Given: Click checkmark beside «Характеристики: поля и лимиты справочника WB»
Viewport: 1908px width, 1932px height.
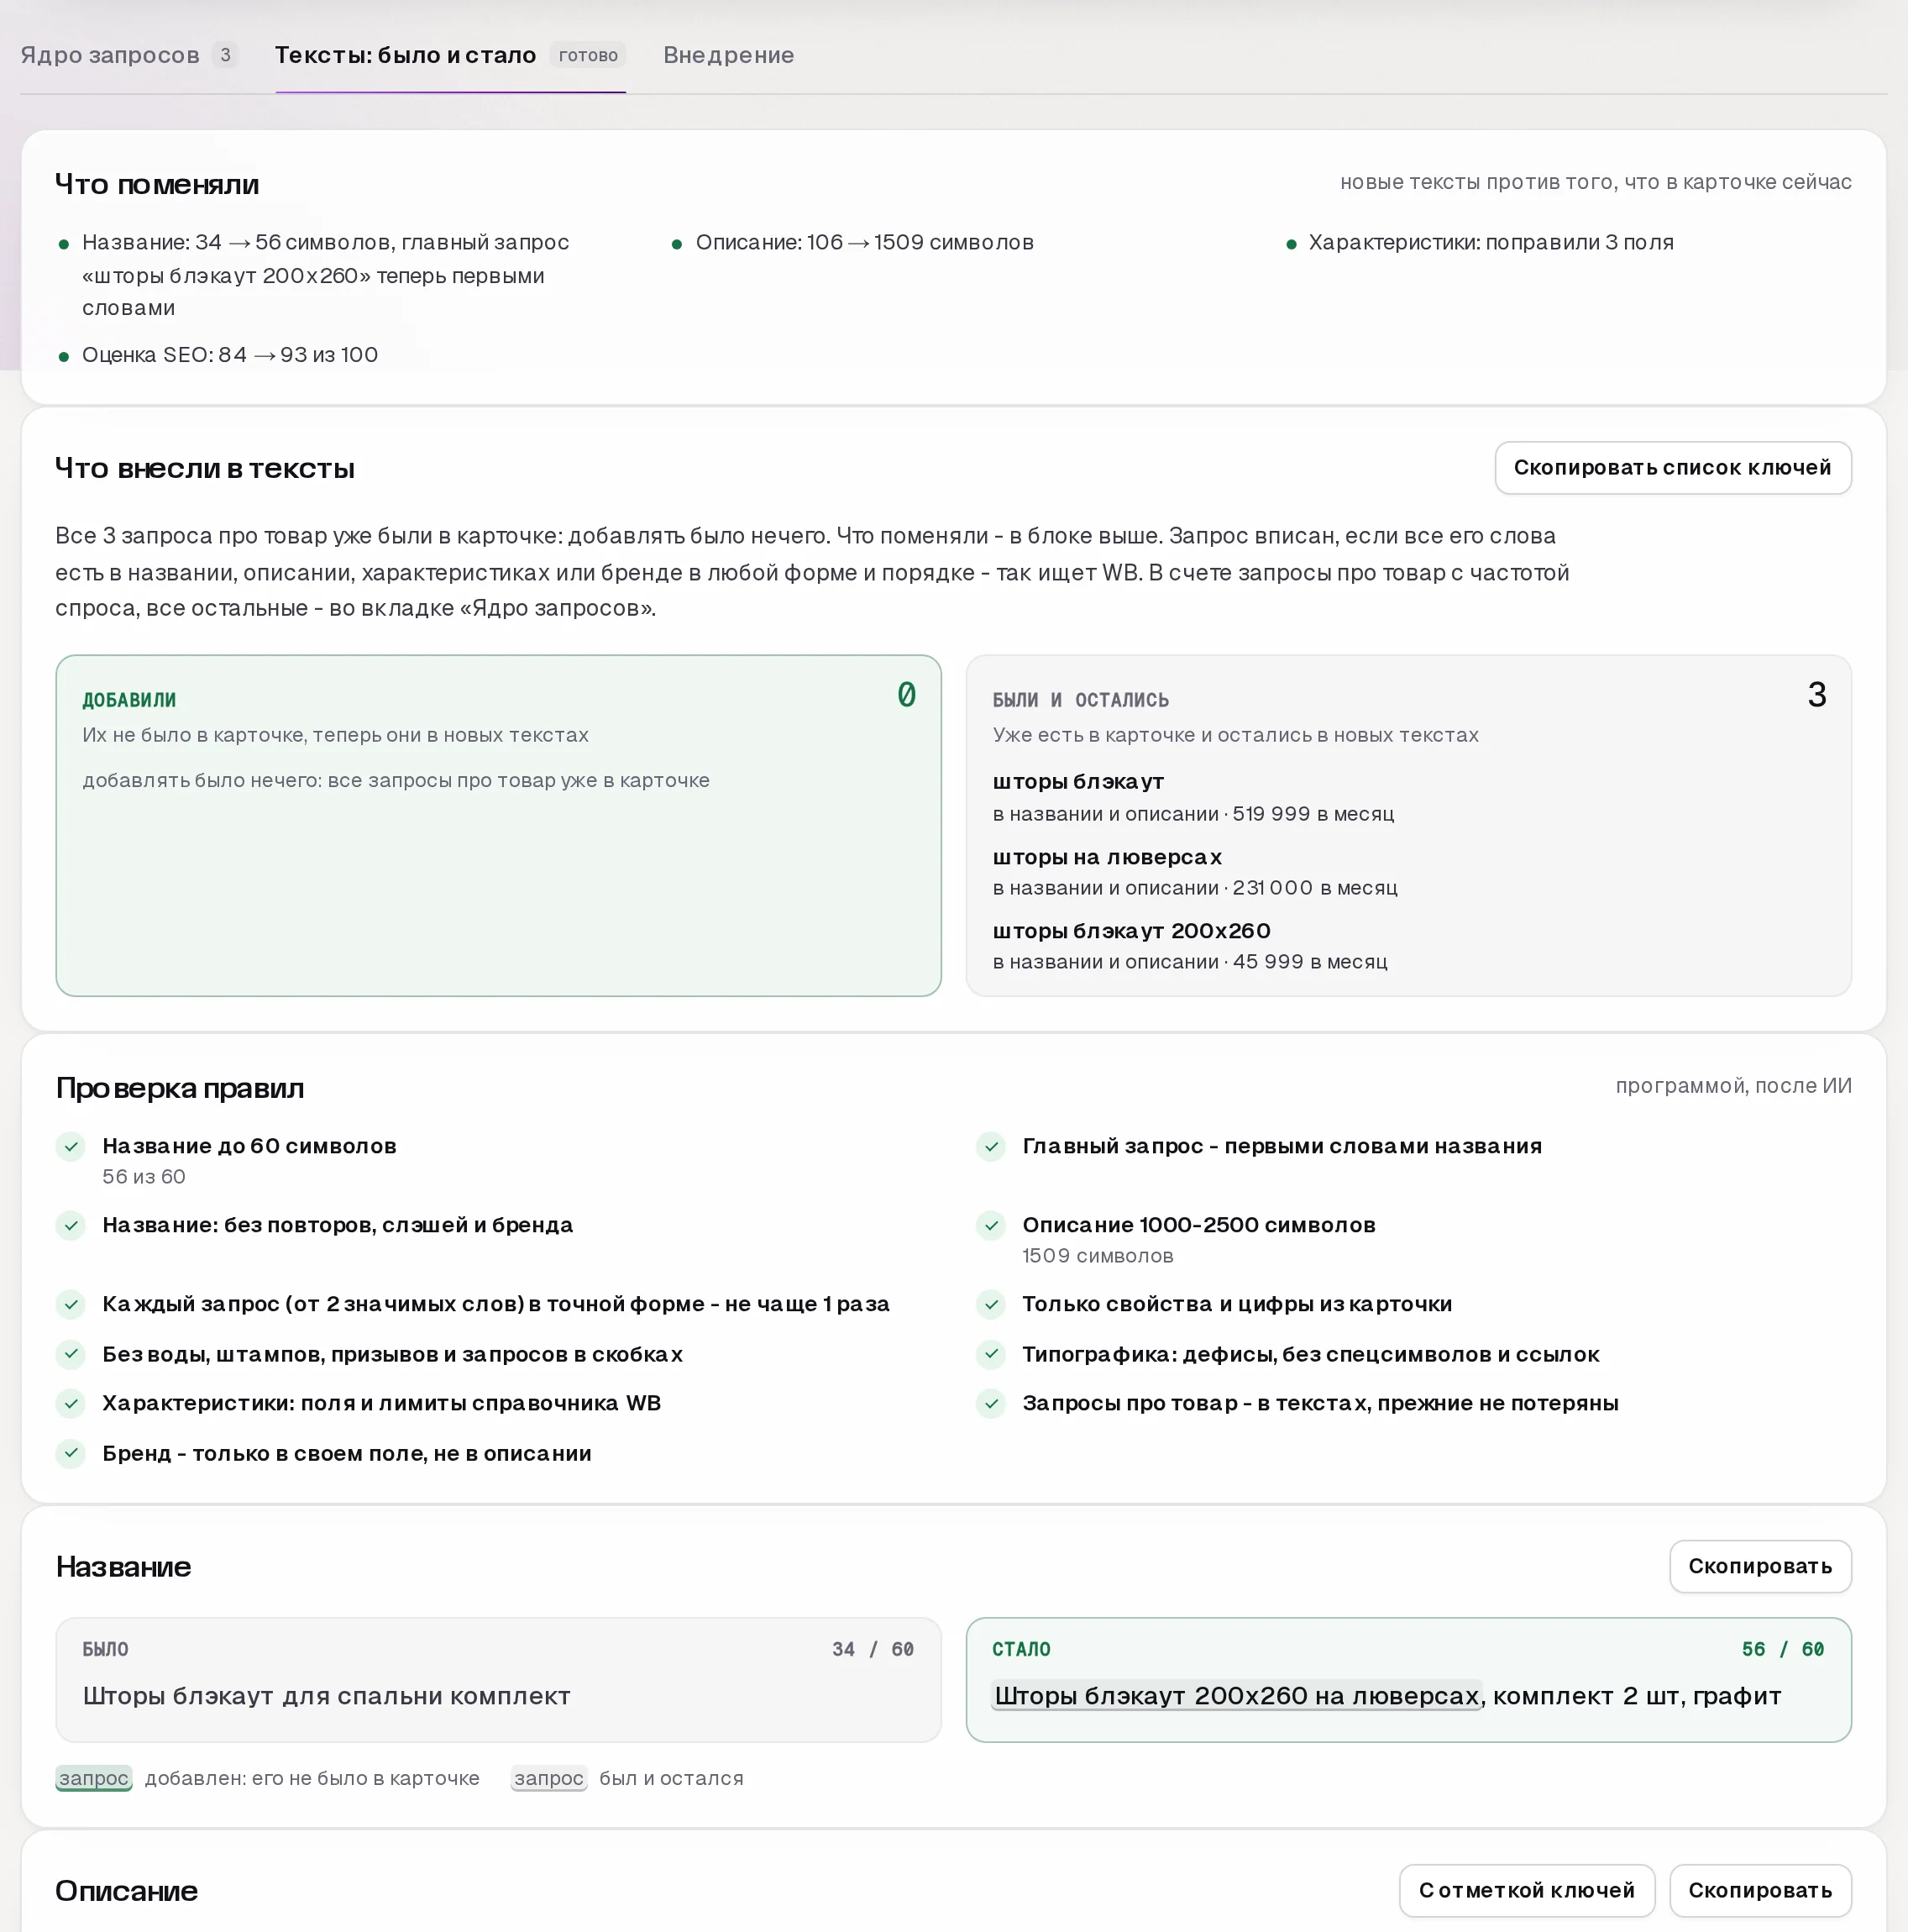Looking at the screenshot, I should (x=71, y=1403).
